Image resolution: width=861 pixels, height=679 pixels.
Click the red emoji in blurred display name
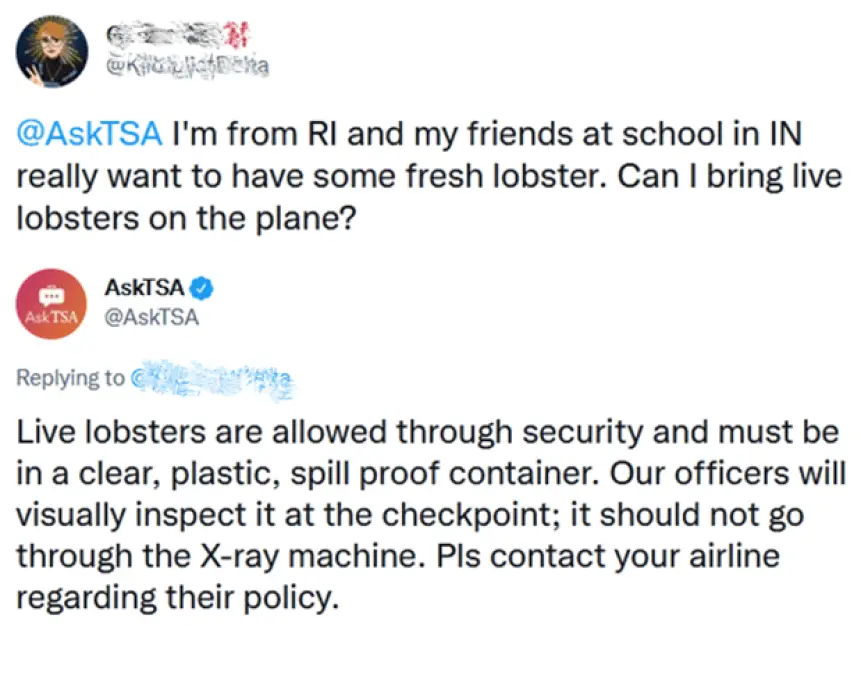coord(238,36)
